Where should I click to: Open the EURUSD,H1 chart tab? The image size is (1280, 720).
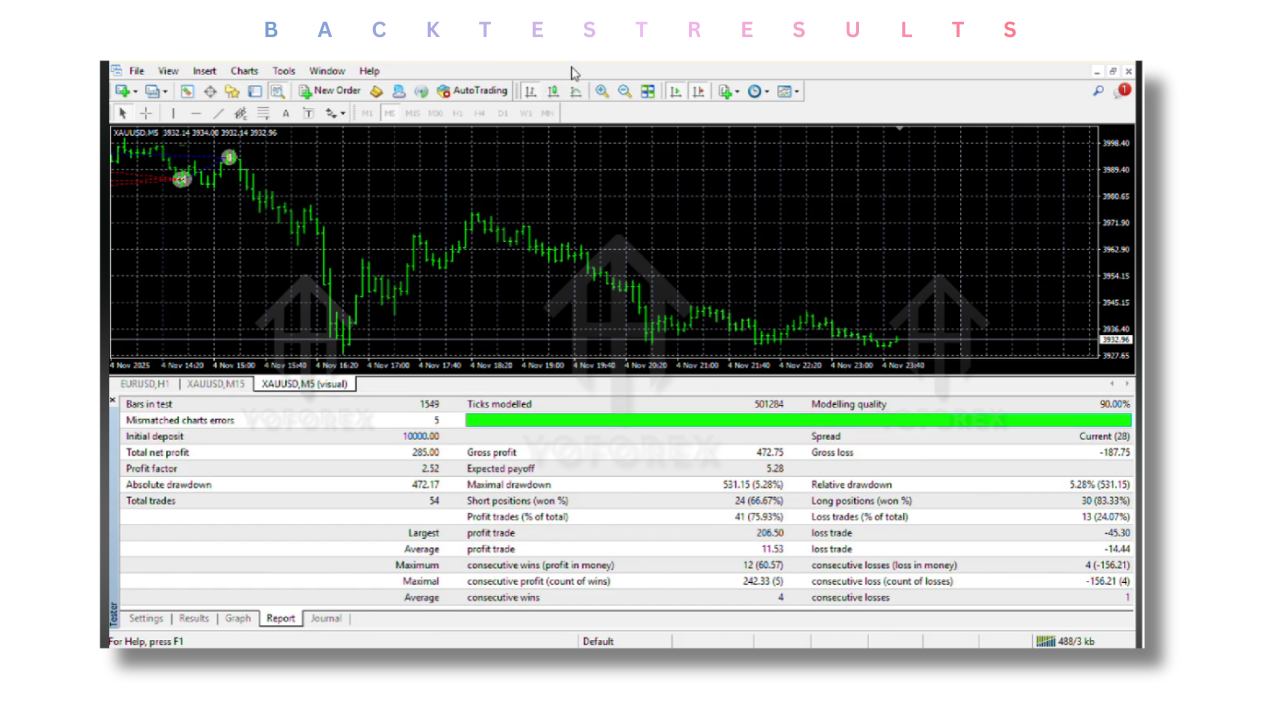(144, 383)
